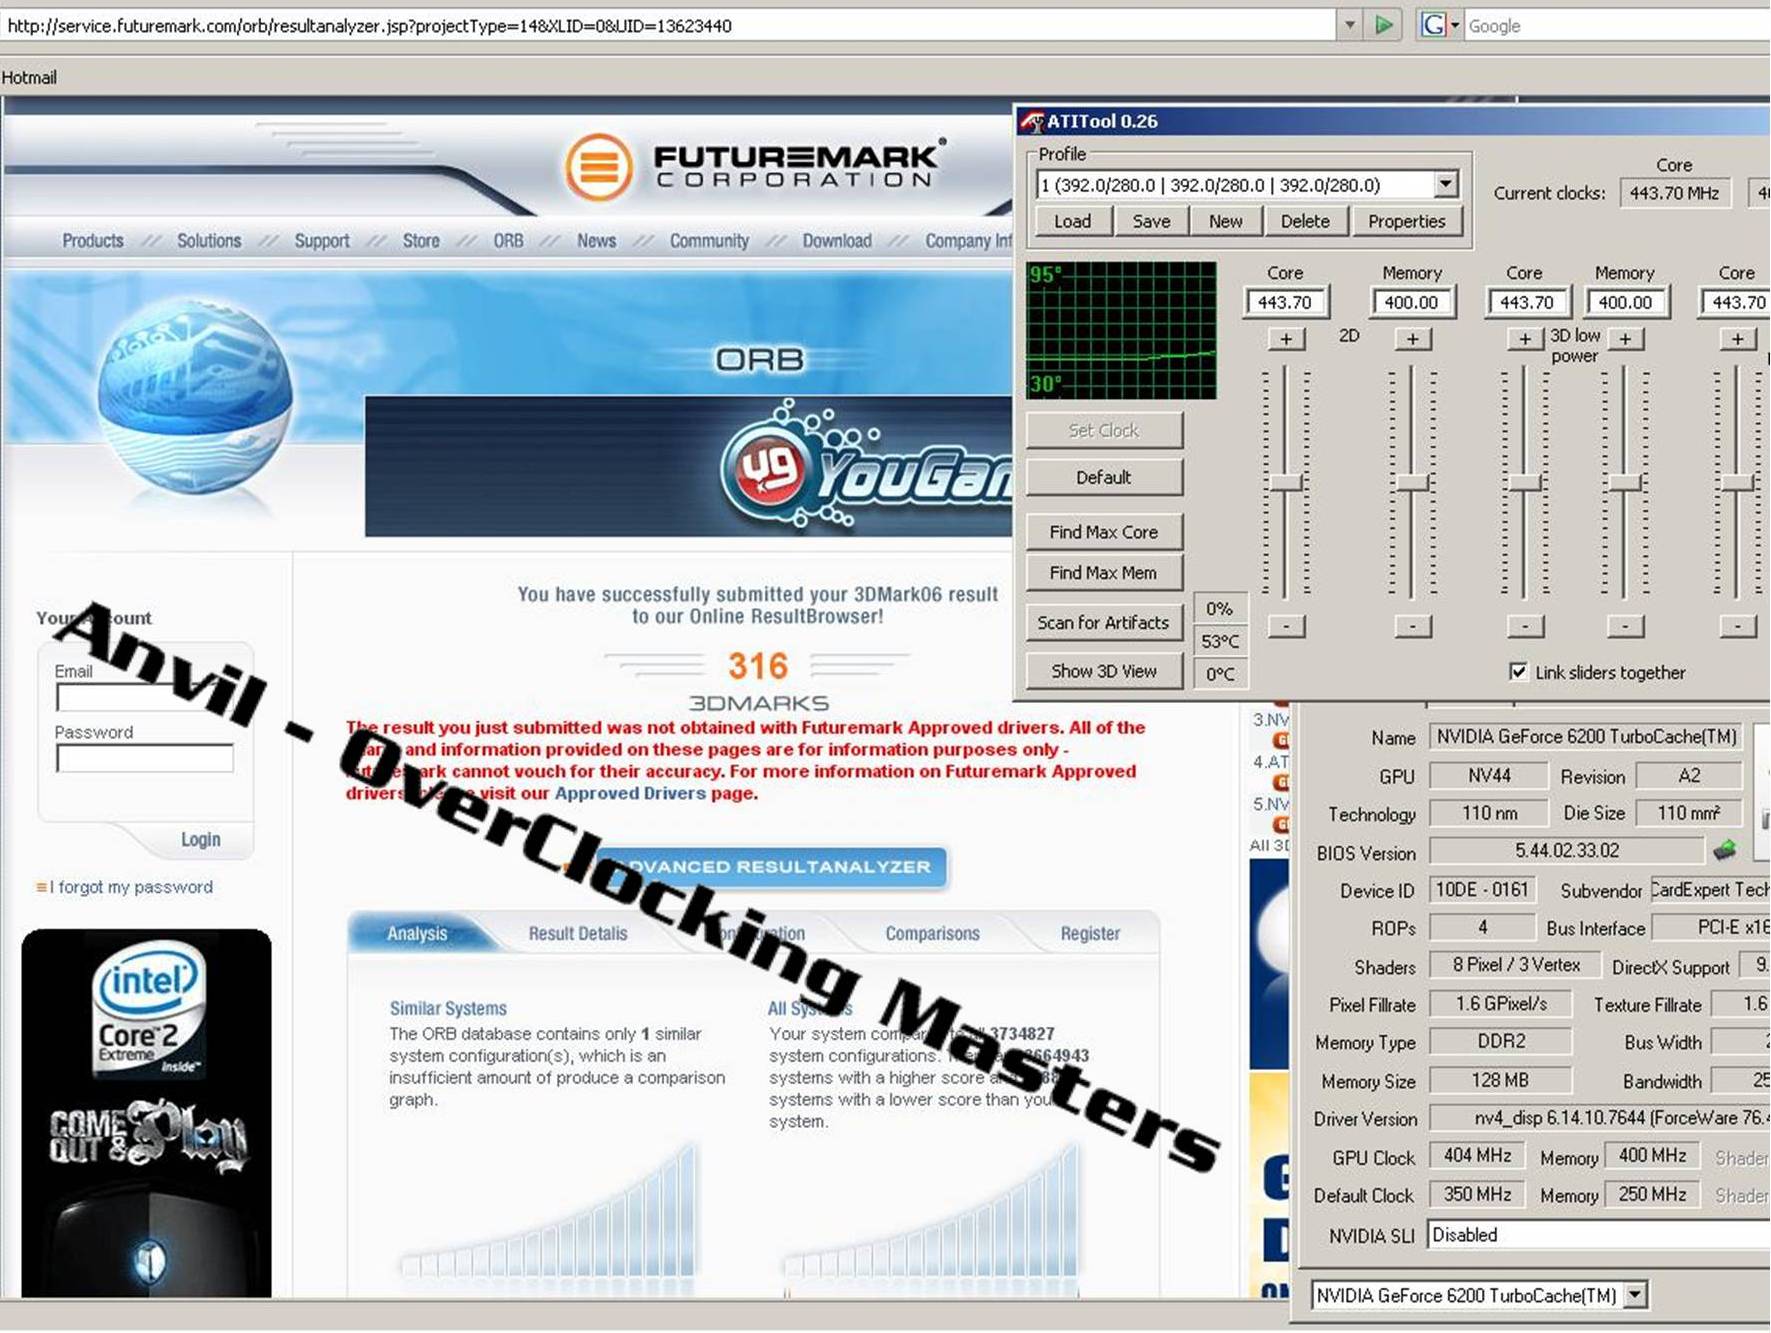Click the Load profile button

coord(1073,221)
